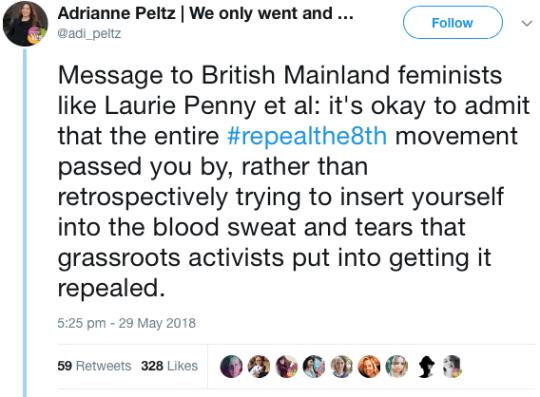Open the Adrianne Peltz display name
This screenshot has width=540, height=397.
coord(117,13)
